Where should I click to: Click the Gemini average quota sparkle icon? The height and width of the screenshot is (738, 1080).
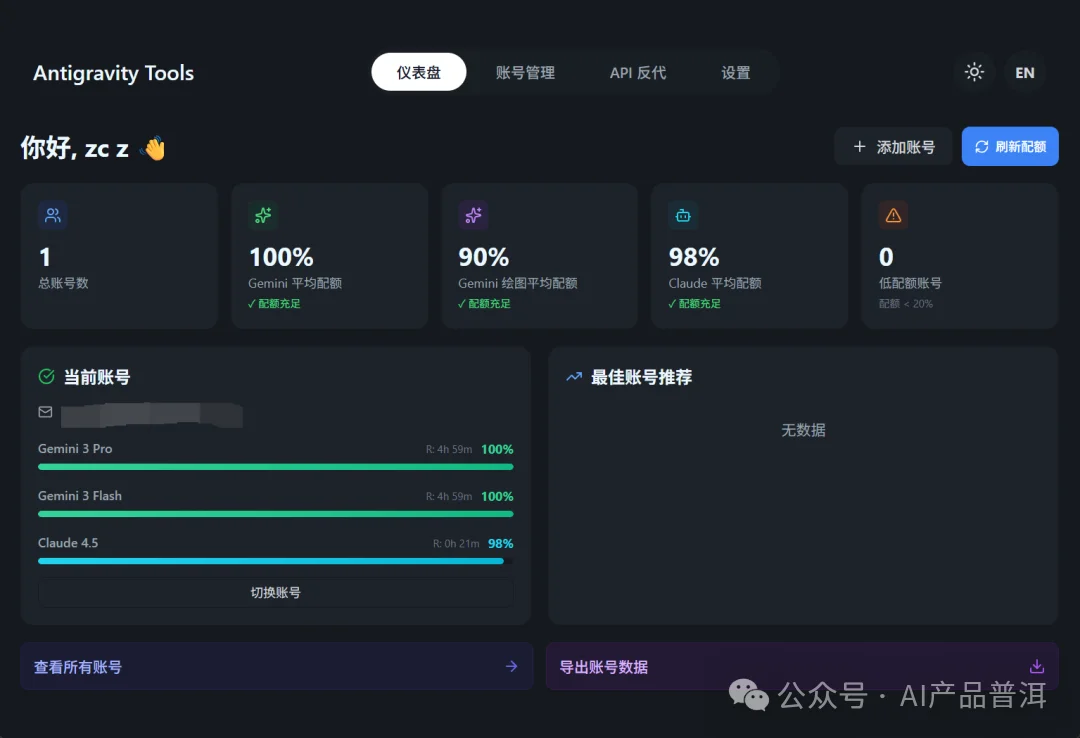click(x=263, y=215)
